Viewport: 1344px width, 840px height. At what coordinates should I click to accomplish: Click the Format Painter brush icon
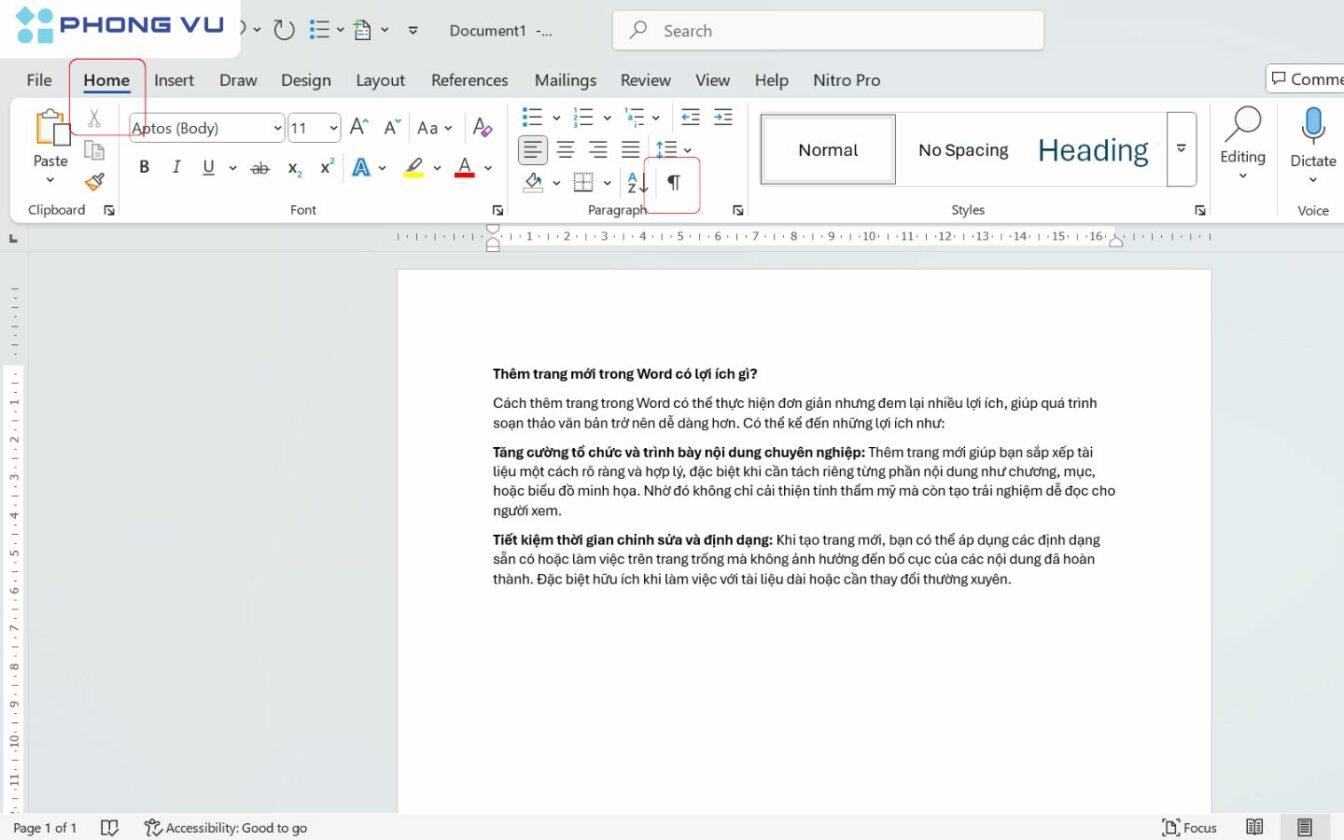pyautogui.click(x=94, y=182)
